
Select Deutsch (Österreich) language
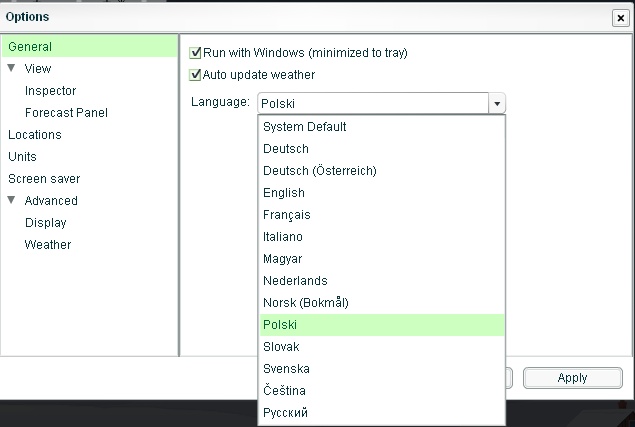coord(382,171)
